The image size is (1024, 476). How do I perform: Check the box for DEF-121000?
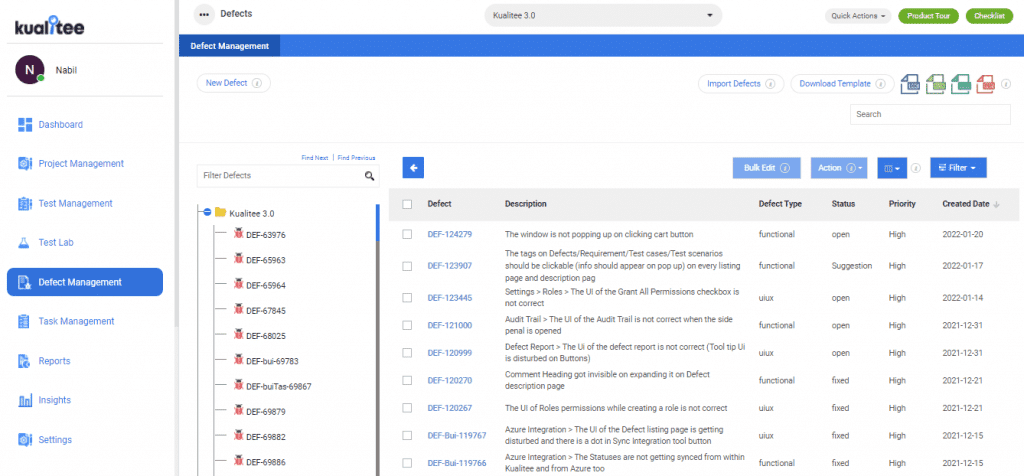tap(408, 325)
